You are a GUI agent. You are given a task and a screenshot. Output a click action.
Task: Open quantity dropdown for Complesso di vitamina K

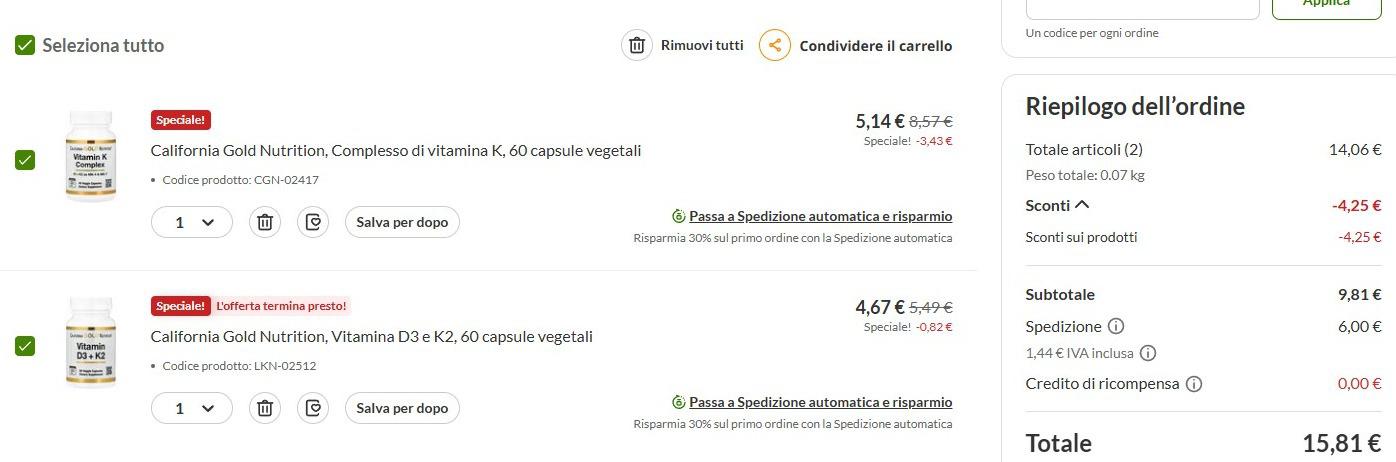coord(192,222)
